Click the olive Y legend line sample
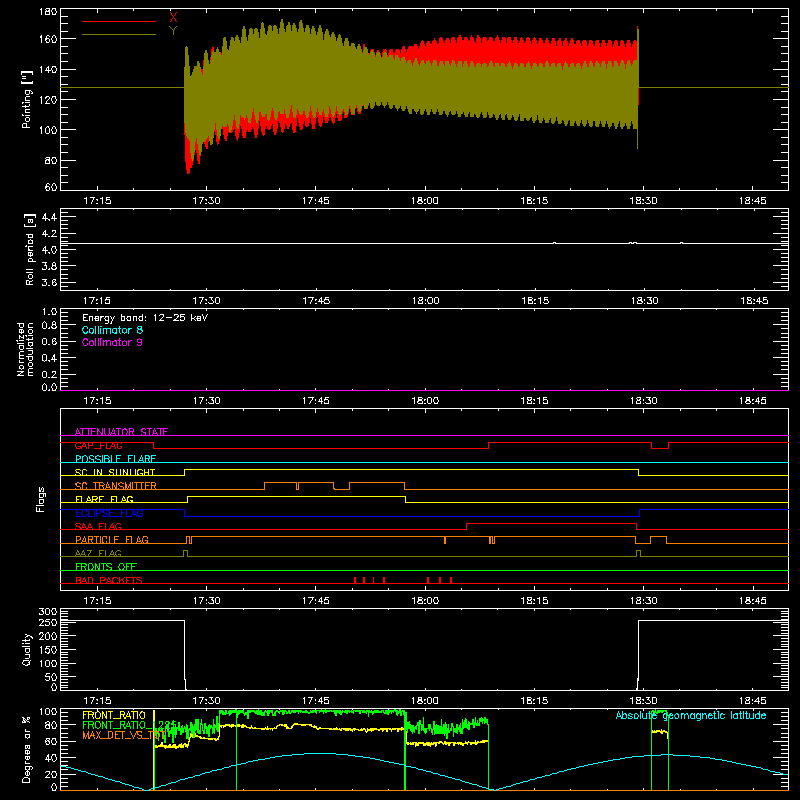The width and height of the screenshot is (800, 800). tap(119, 35)
